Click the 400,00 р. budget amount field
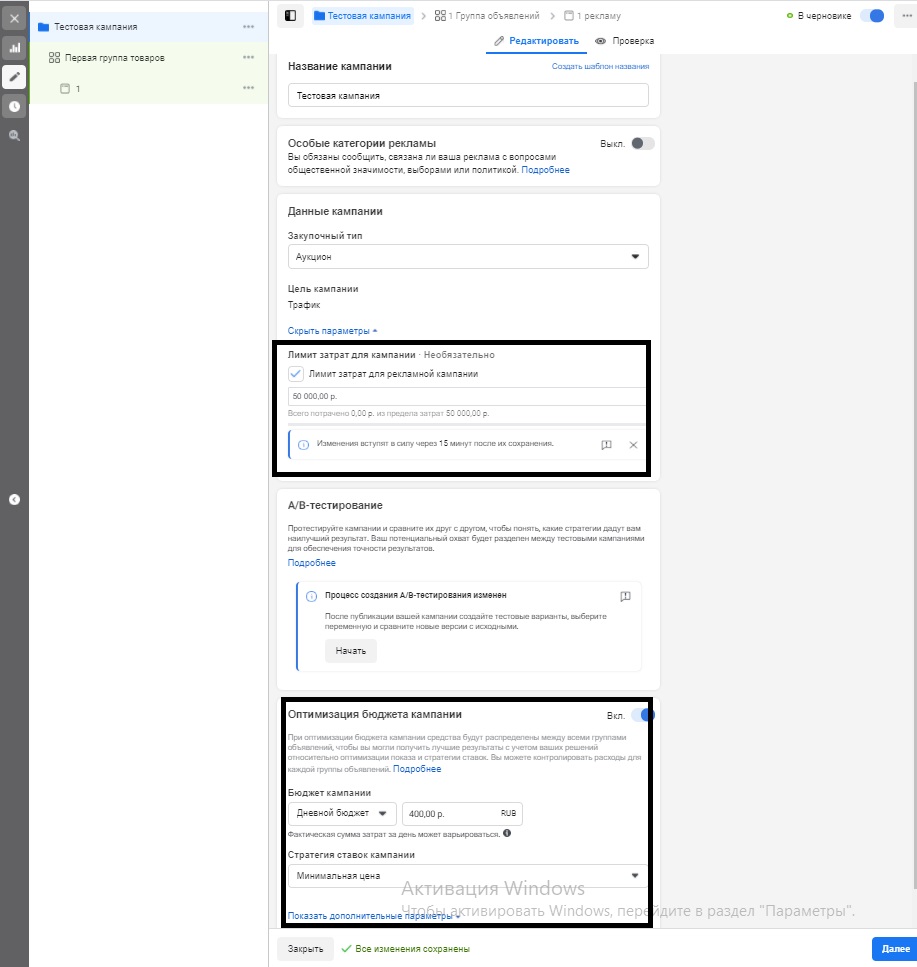This screenshot has height=967, width=917. (x=463, y=813)
